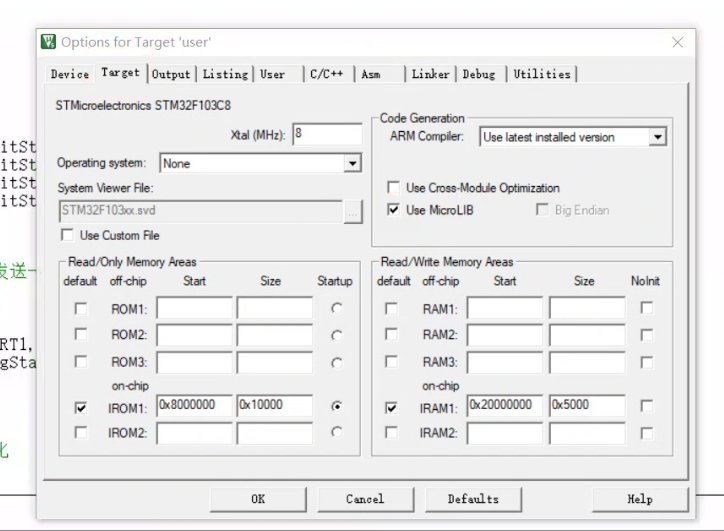Click the IROM1 Size field 0x10000
This screenshot has height=531, width=724.
tap(275, 405)
